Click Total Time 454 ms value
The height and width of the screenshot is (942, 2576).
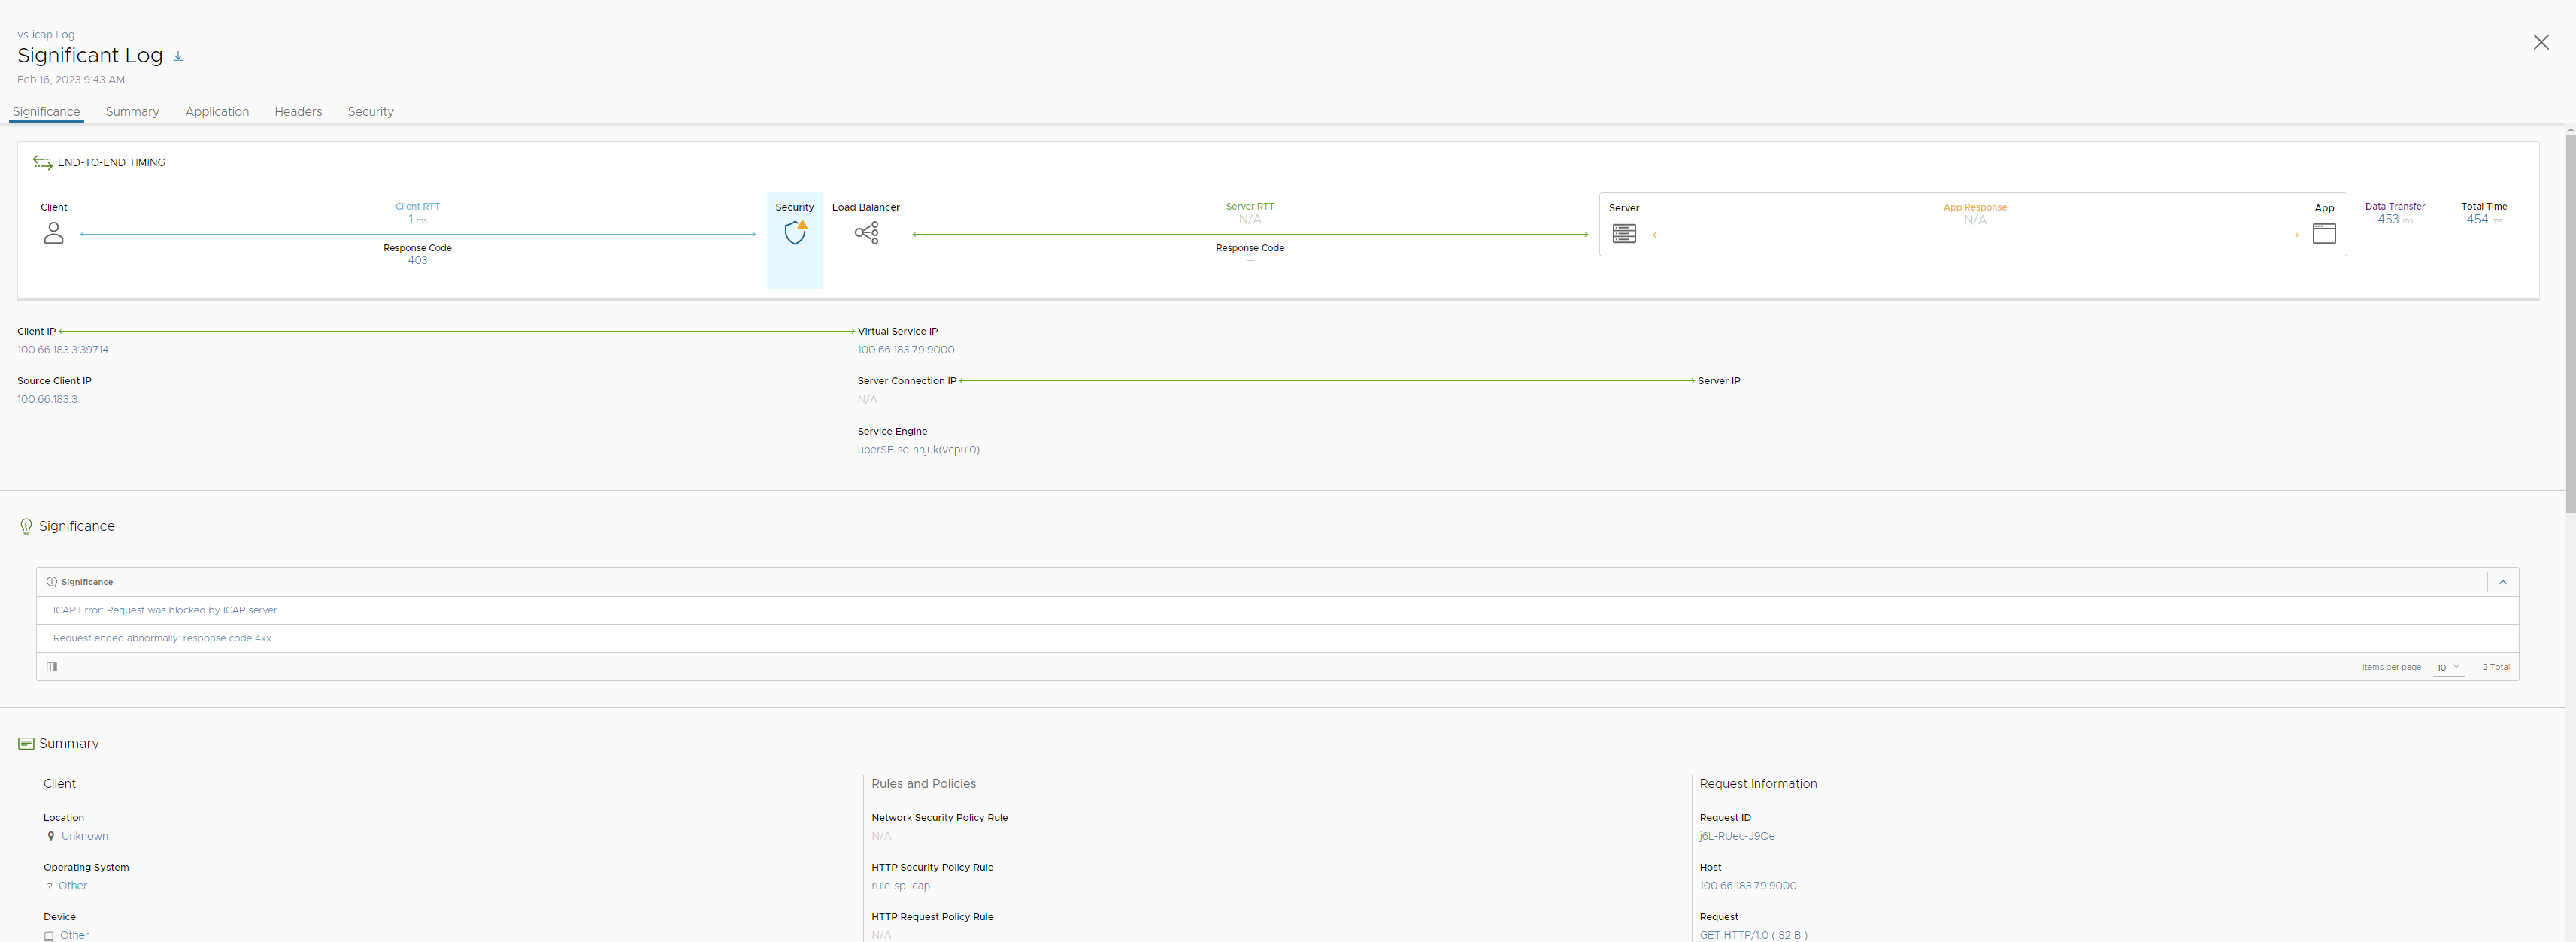point(2483,219)
